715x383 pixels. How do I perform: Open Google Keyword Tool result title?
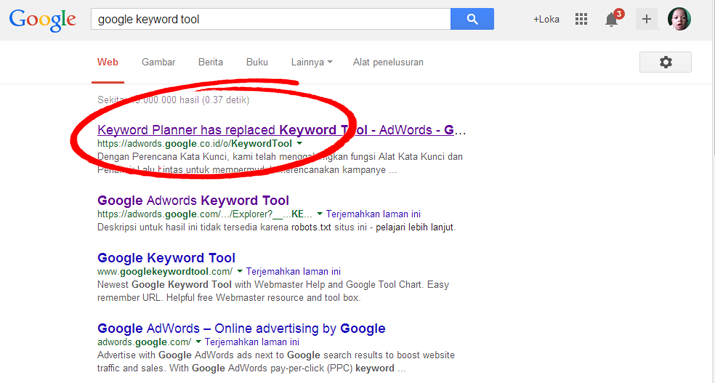point(166,258)
